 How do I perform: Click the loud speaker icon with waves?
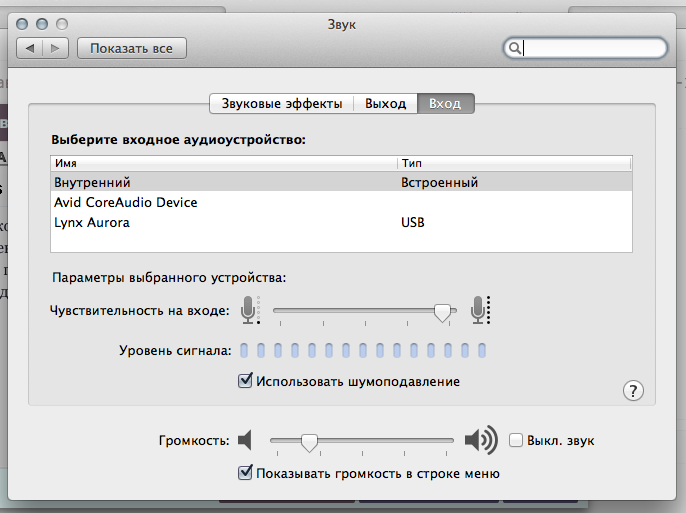pos(481,440)
